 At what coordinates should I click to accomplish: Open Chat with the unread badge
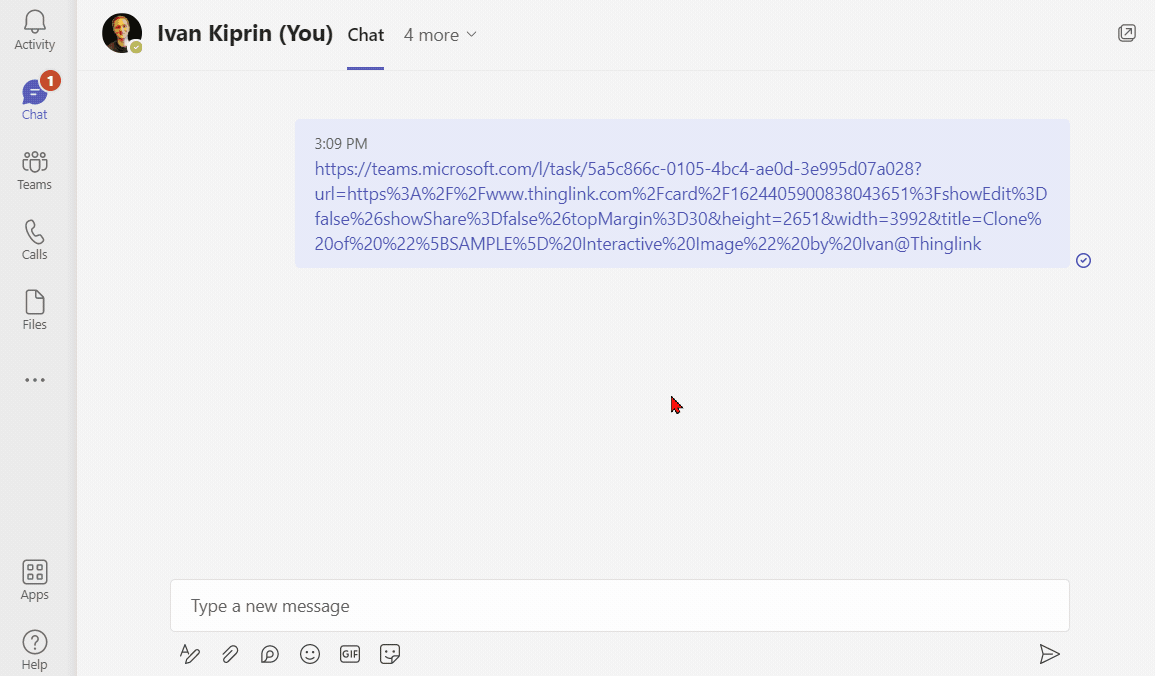point(34,98)
